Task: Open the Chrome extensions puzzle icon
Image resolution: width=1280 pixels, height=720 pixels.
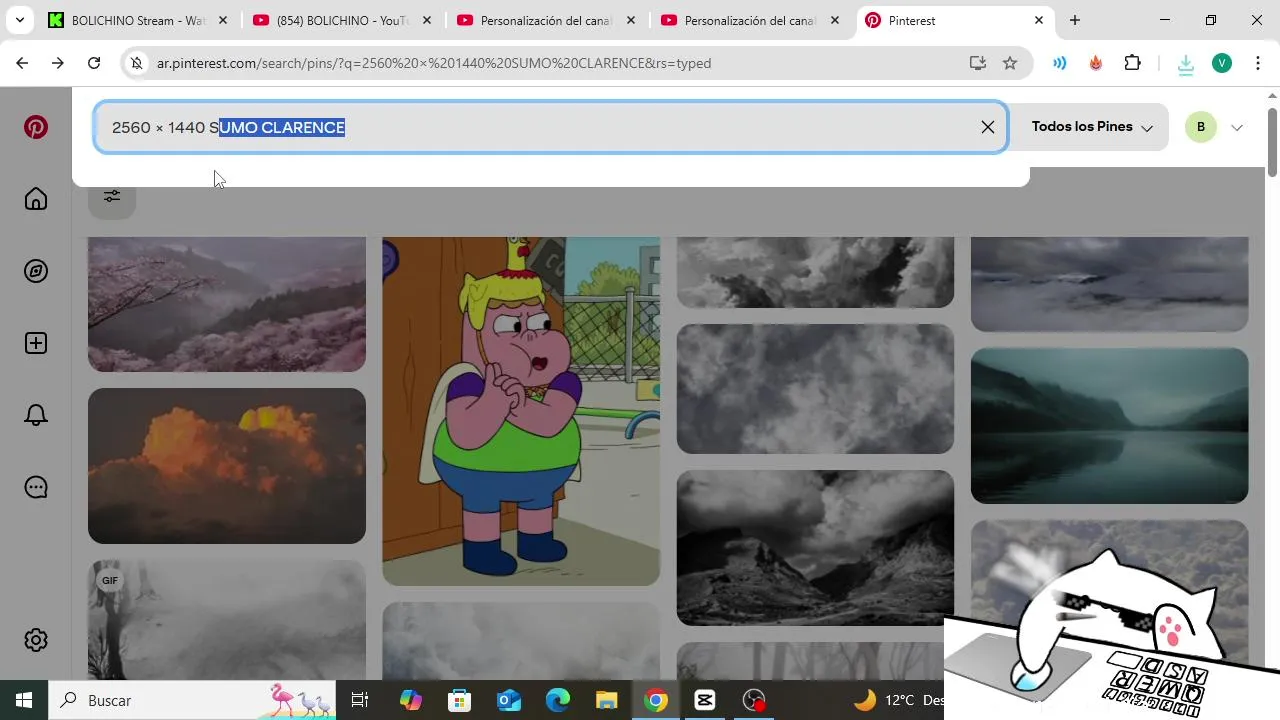Action: (1132, 63)
